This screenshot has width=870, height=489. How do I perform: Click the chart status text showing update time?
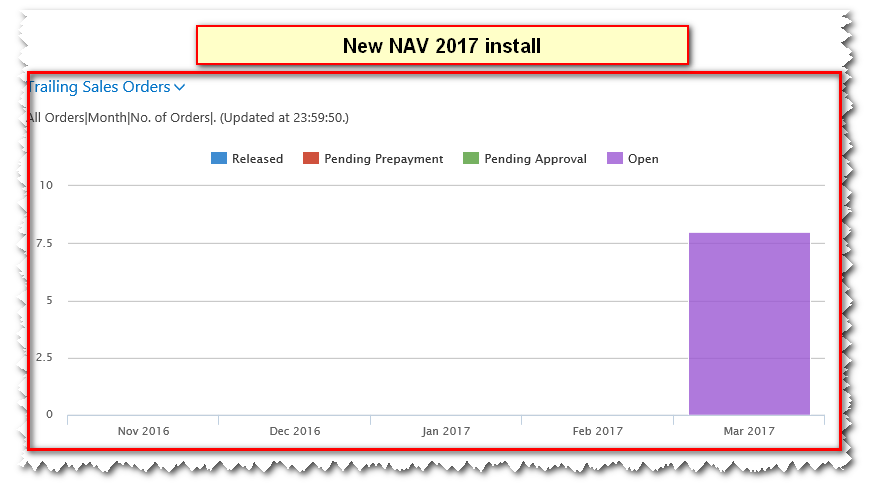coord(188,118)
